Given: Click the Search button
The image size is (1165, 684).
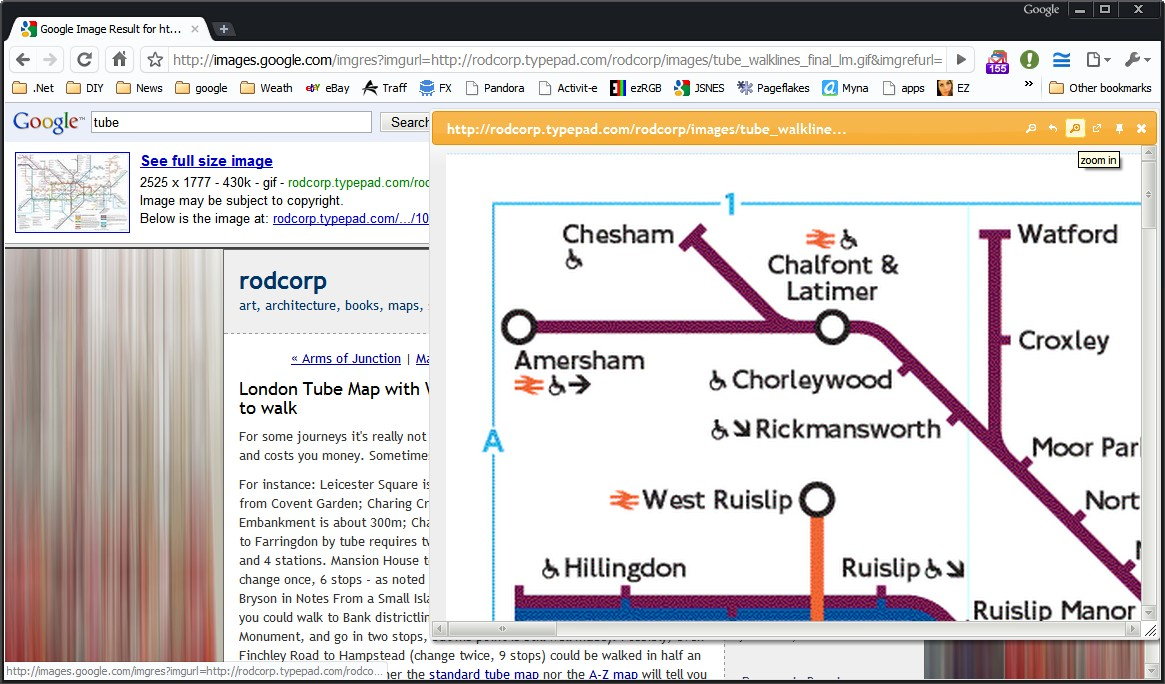Looking at the screenshot, I should [x=405, y=122].
